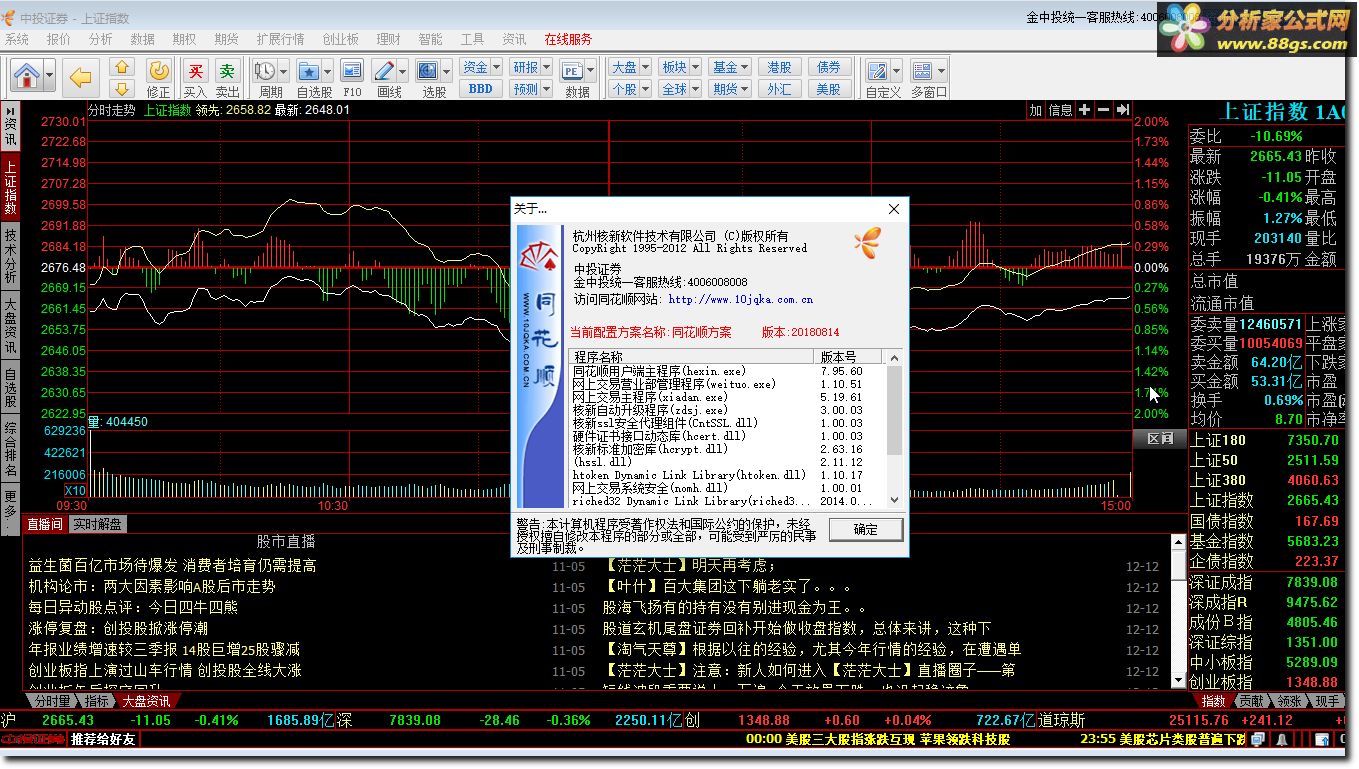Select the 技术分析 left sidebar tab
Screen dimensions: 1359x769
coord(10,257)
